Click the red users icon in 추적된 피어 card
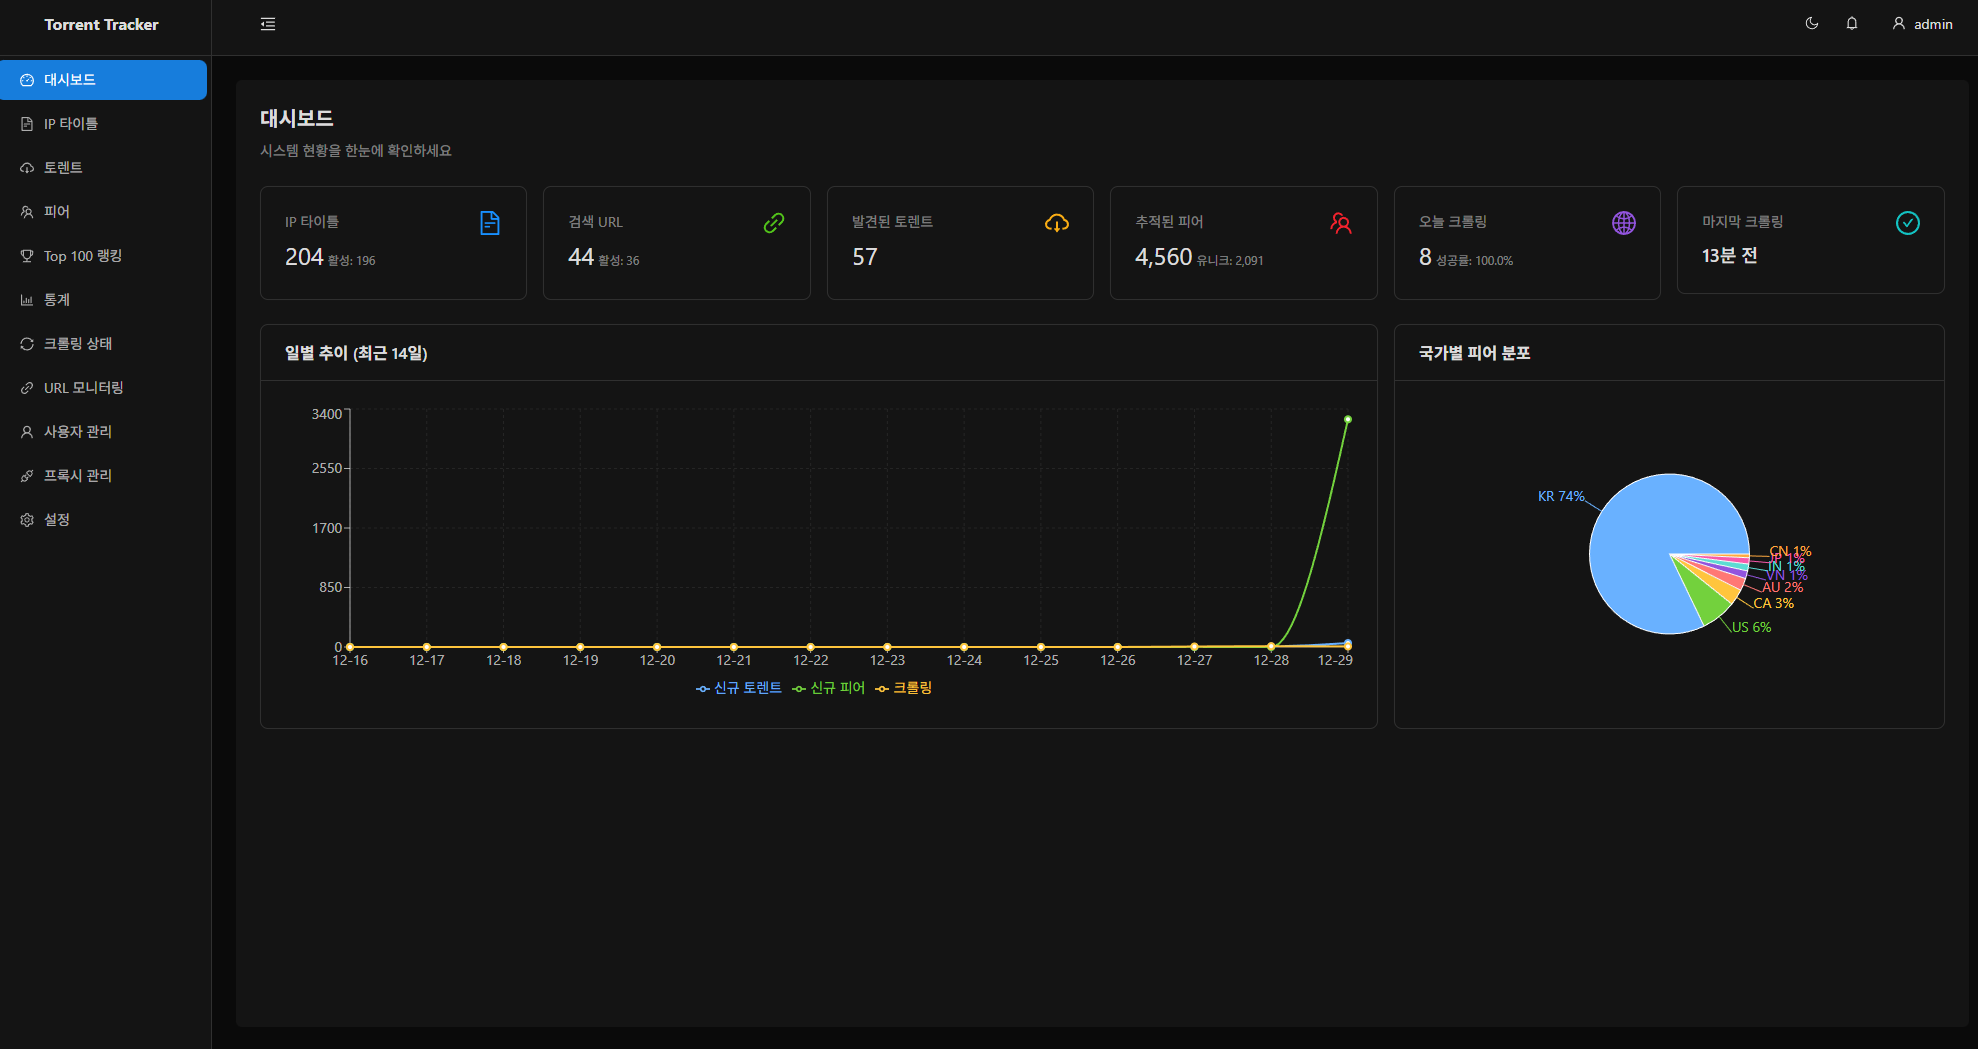The image size is (1978, 1049). click(x=1340, y=223)
